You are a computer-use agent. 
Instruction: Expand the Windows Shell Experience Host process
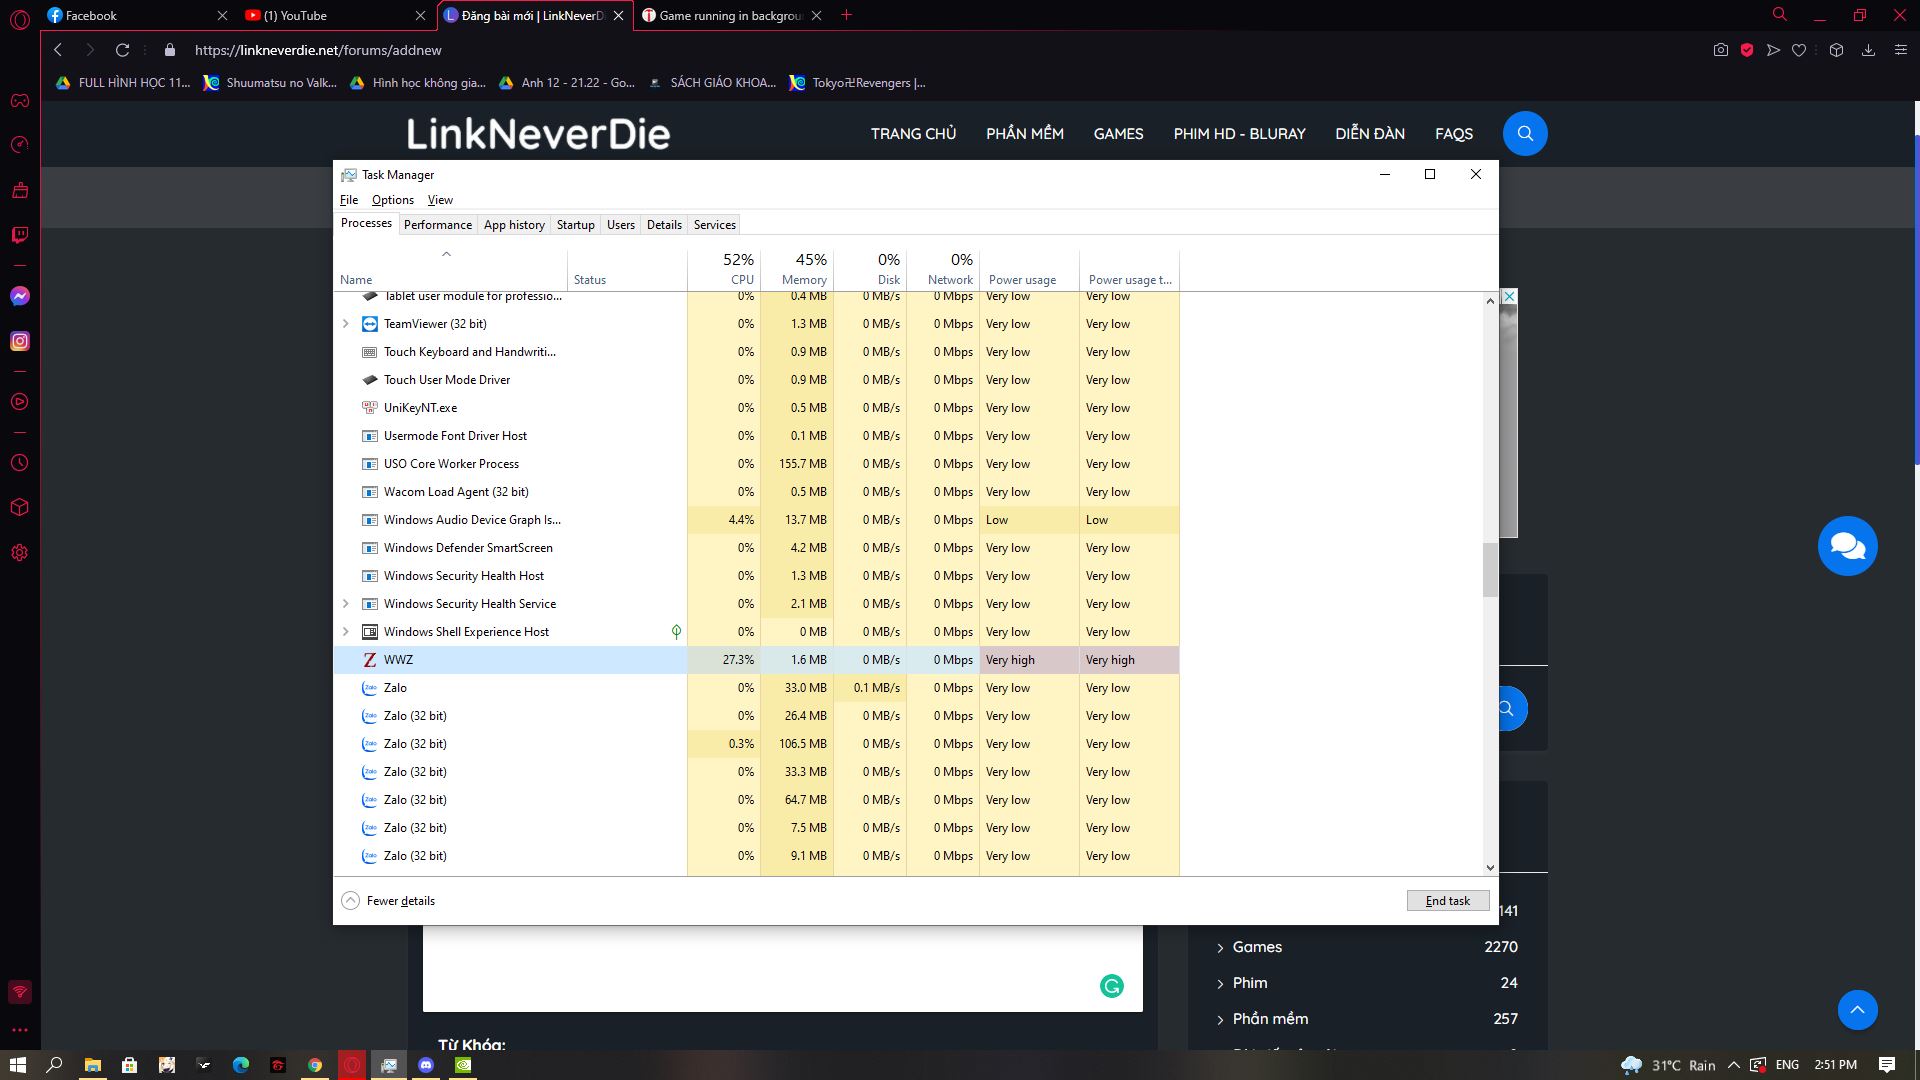(345, 630)
